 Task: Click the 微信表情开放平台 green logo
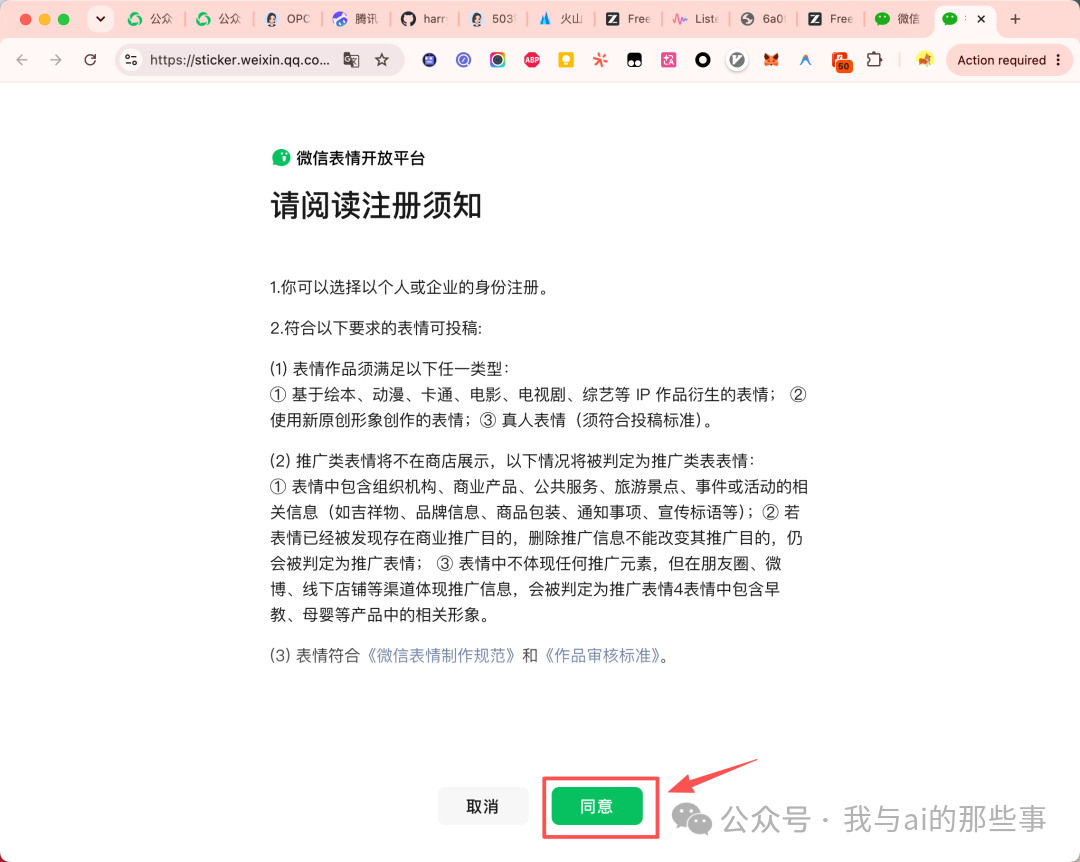click(x=281, y=158)
